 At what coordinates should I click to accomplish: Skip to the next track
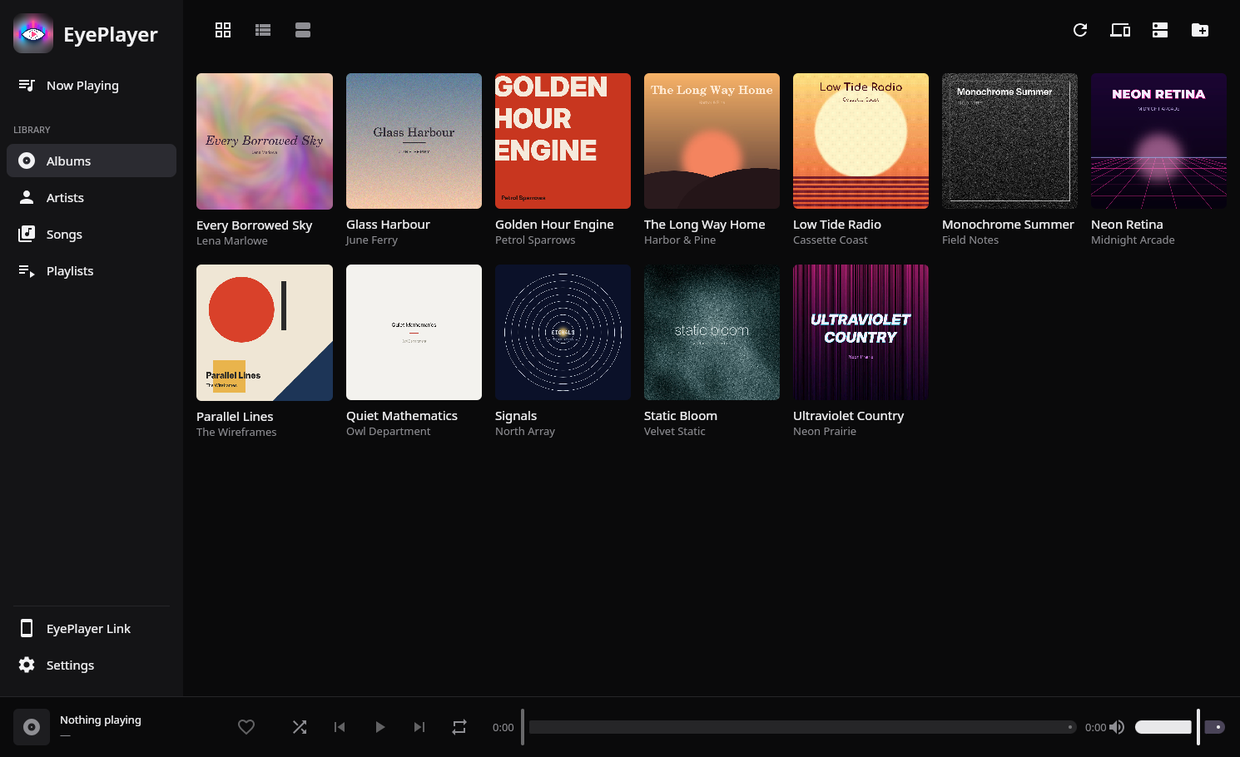point(419,727)
